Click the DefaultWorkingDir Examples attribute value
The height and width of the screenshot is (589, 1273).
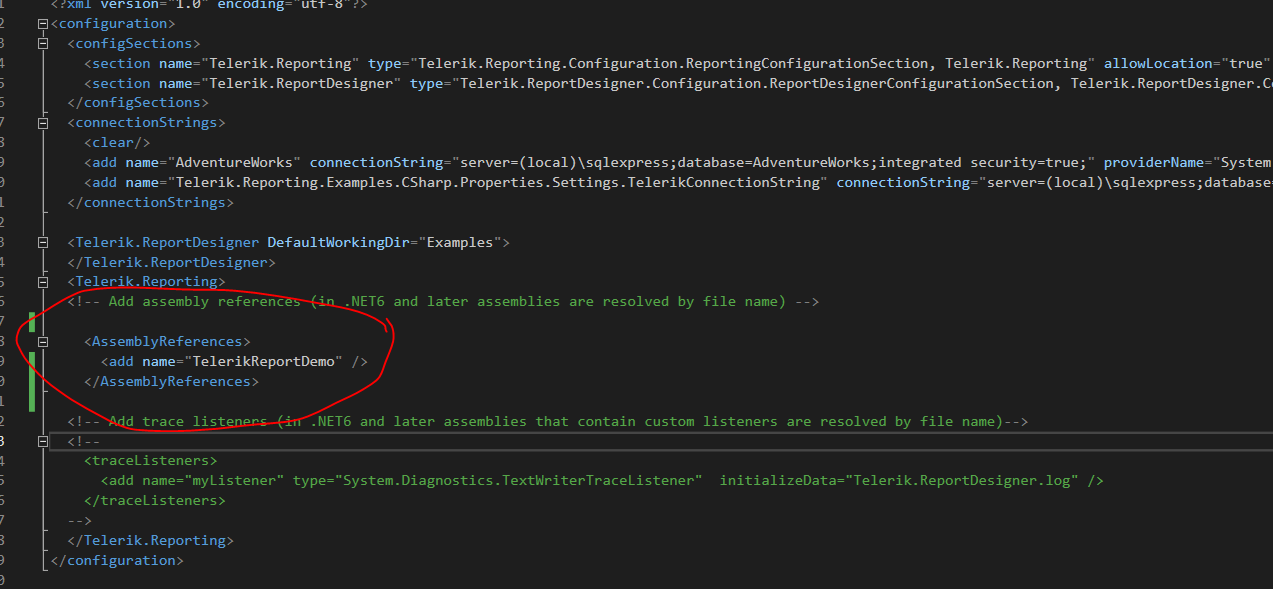point(462,242)
